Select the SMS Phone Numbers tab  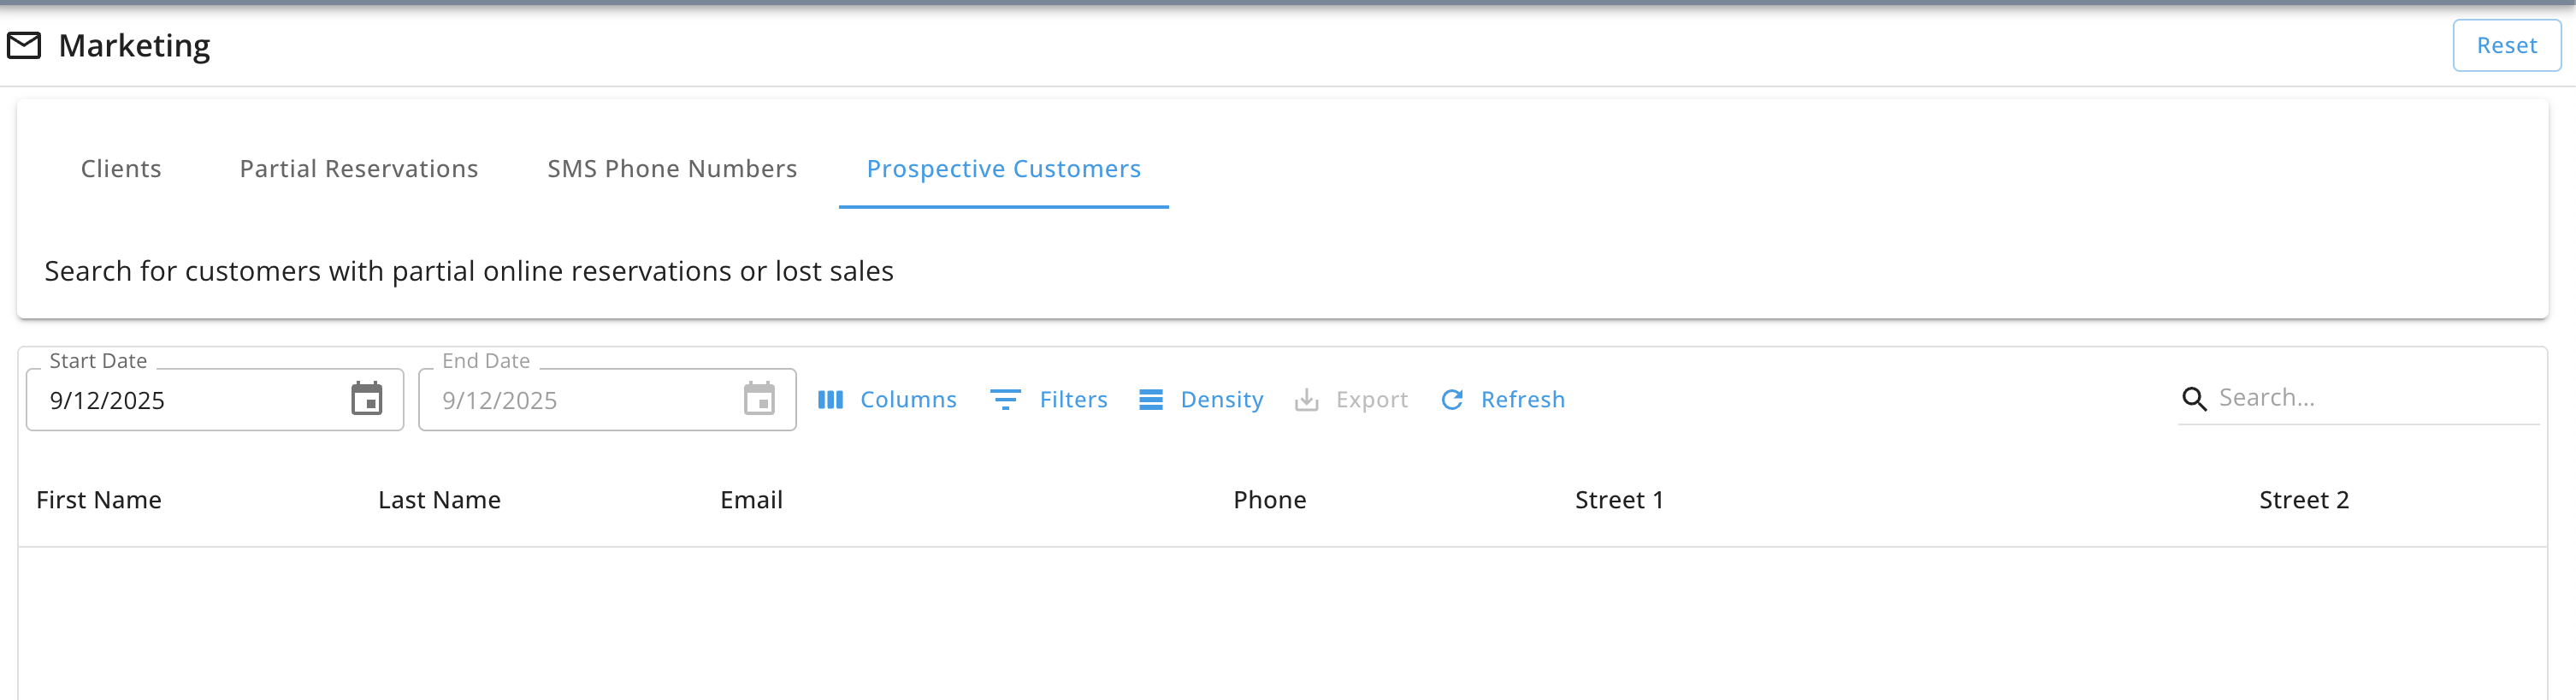tap(672, 169)
